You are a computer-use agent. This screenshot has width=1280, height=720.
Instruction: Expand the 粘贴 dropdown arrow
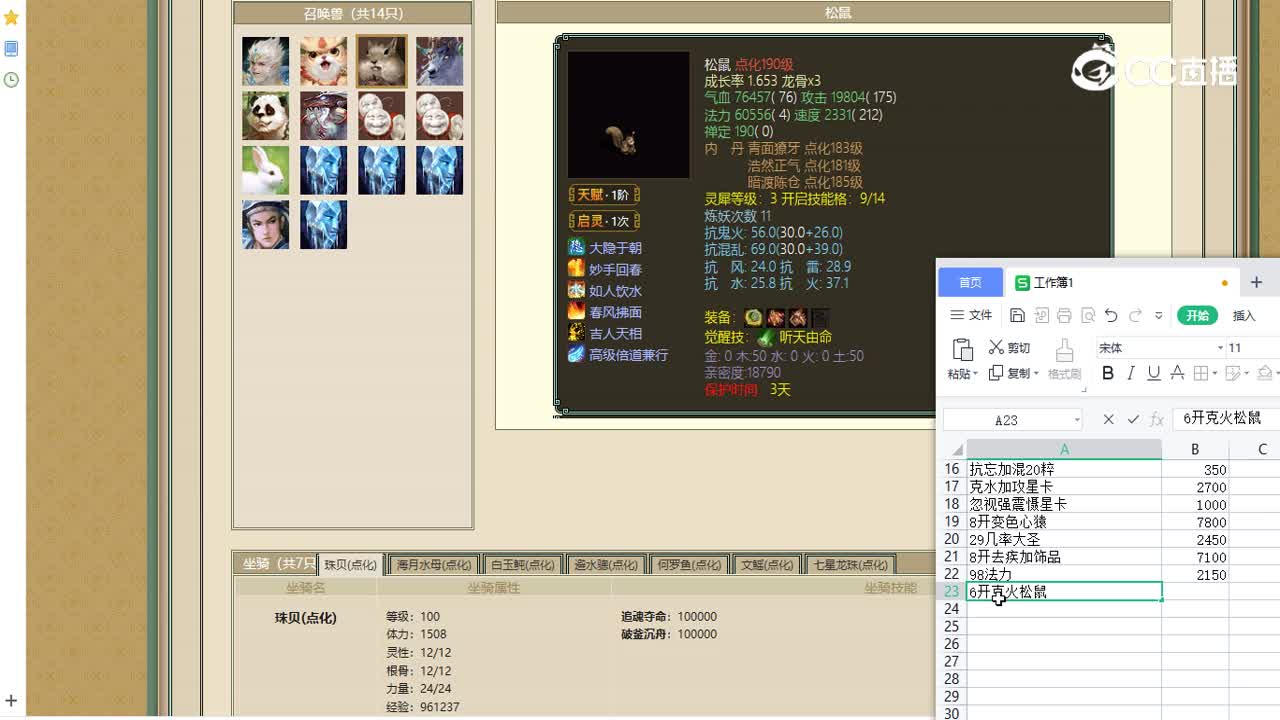975,374
